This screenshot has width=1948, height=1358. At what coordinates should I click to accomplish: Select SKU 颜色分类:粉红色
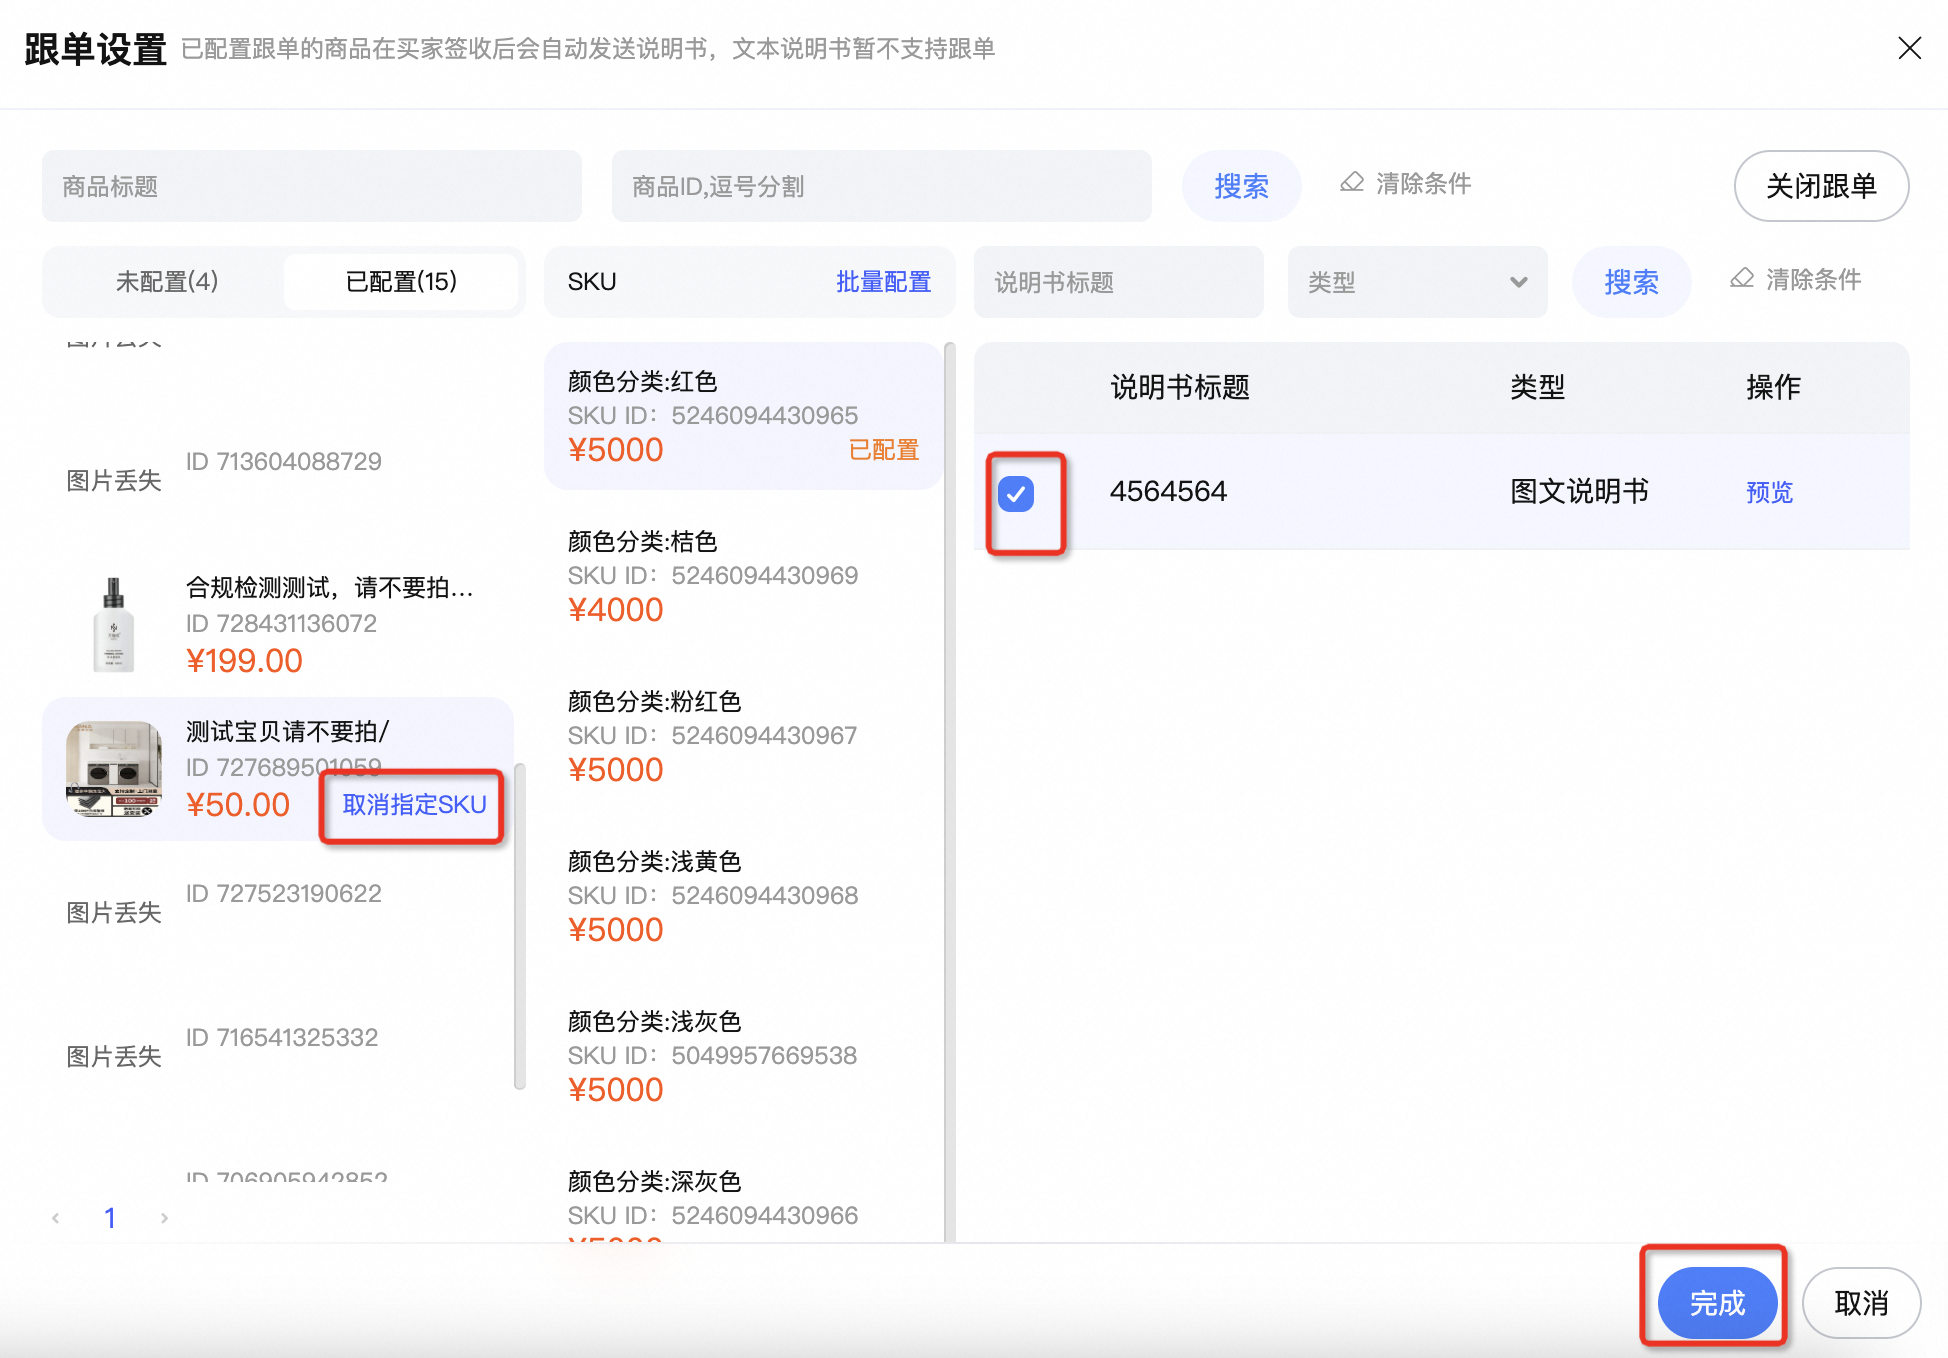click(743, 736)
